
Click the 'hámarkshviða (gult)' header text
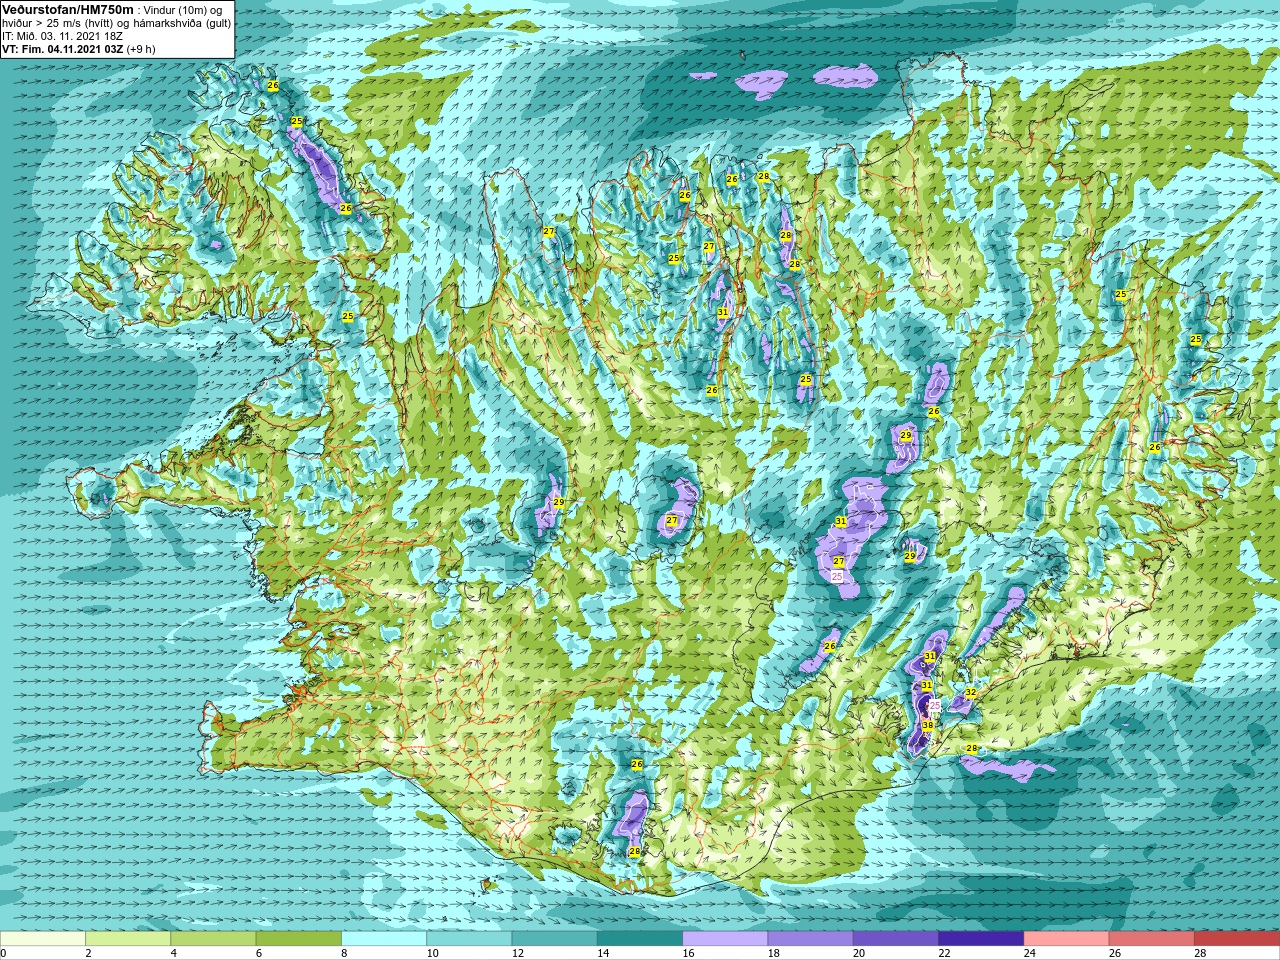[183, 23]
